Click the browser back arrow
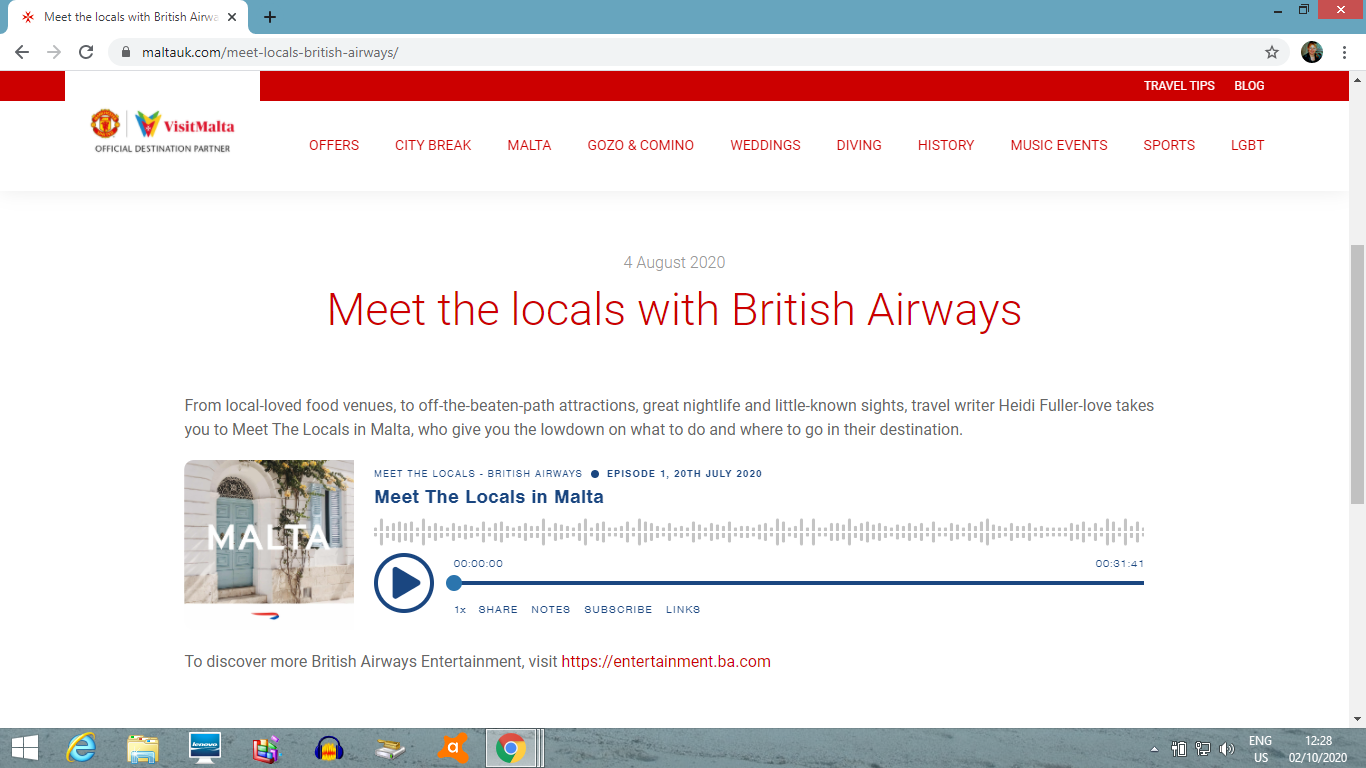 pos(22,52)
